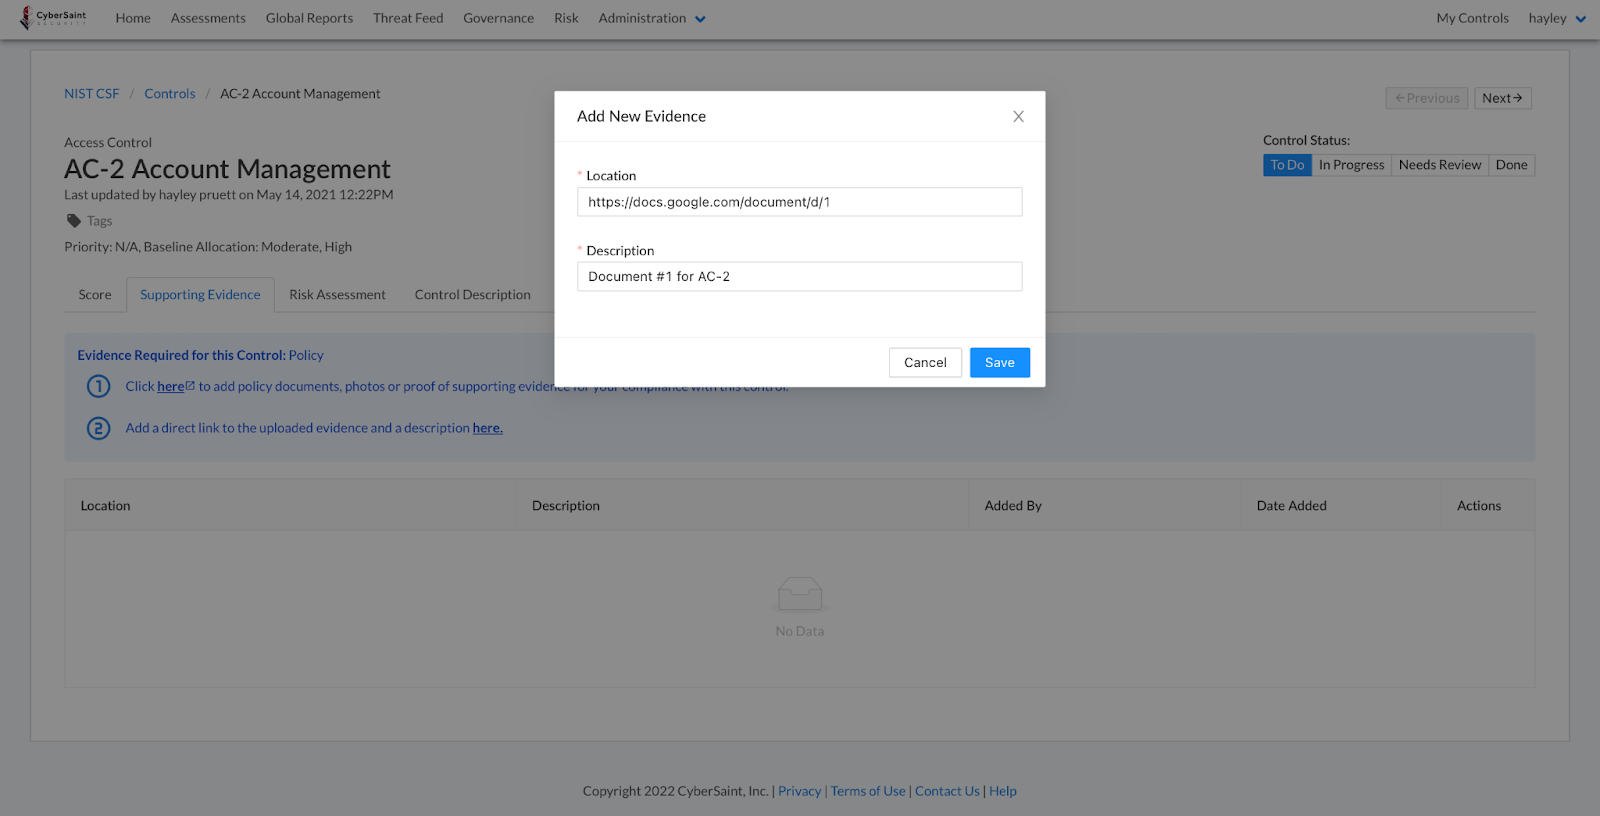The image size is (1600, 816).
Task: Set control status to Needs Review
Action: coord(1439,165)
